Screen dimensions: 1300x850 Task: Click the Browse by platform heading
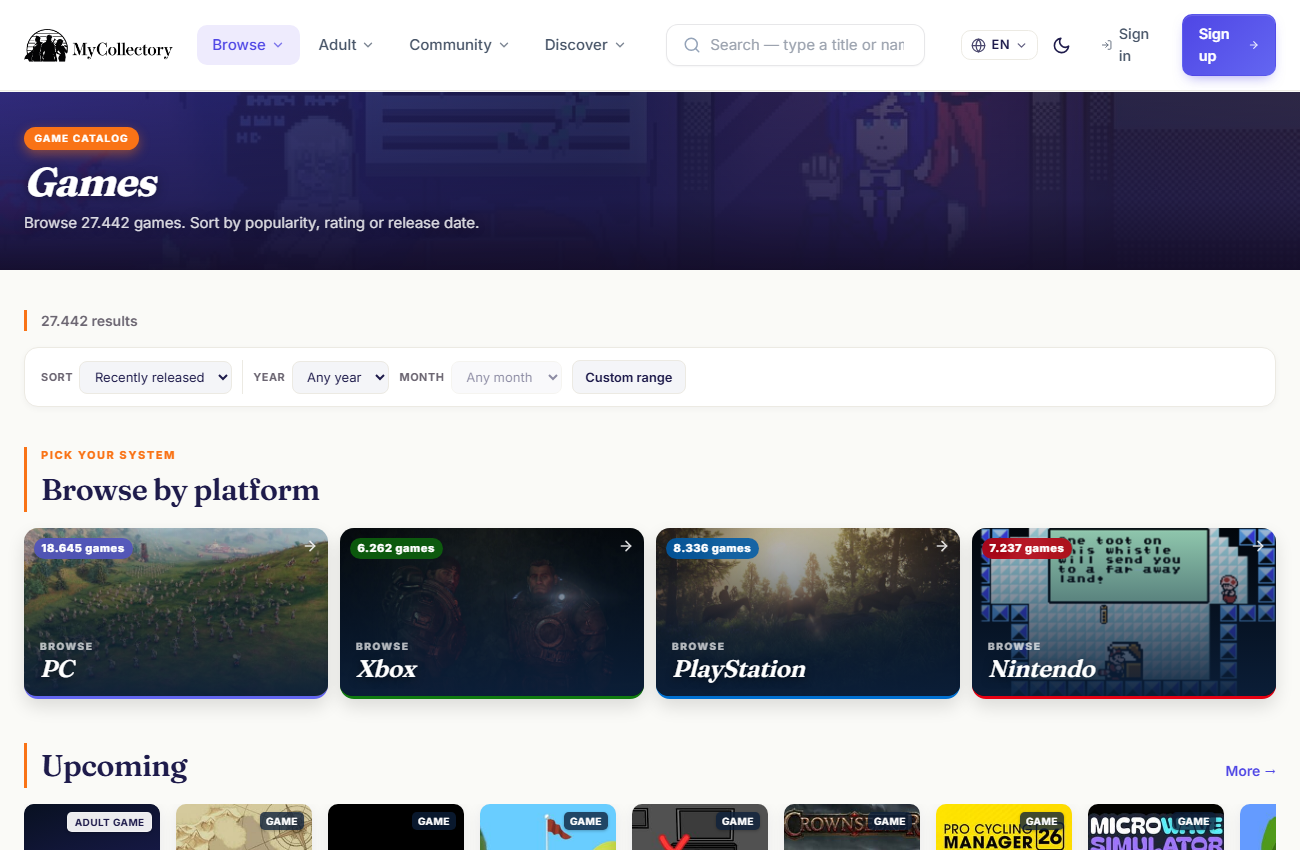click(181, 490)
